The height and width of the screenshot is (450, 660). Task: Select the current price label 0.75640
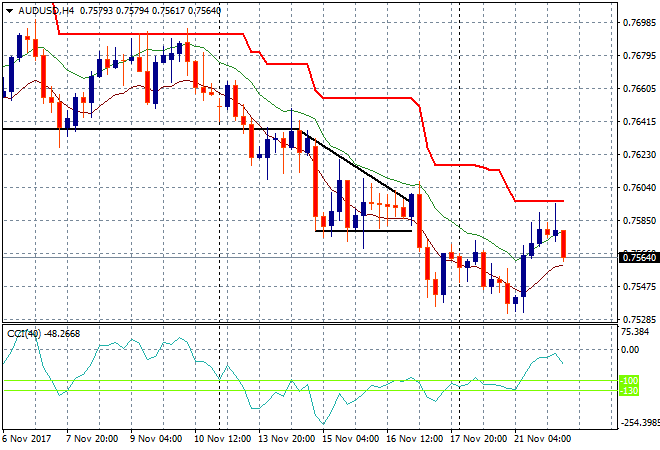point(639,257)
